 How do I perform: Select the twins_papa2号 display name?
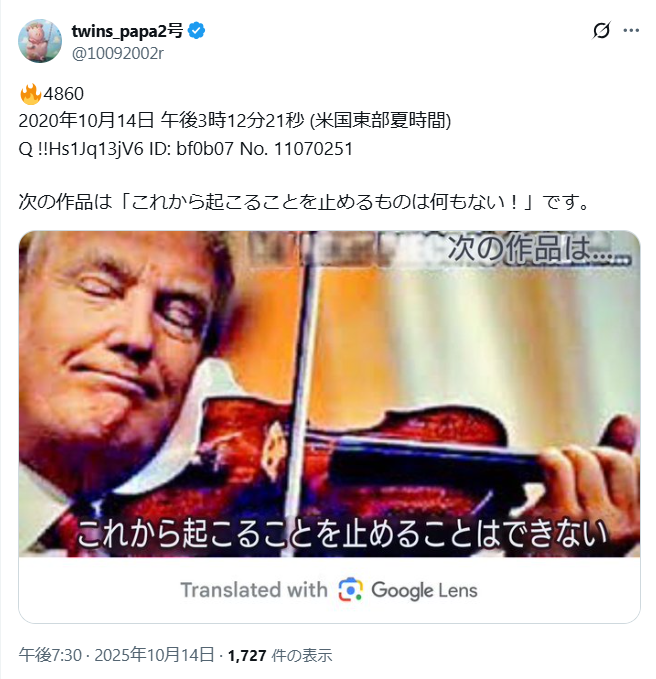[x=127, y=31]
